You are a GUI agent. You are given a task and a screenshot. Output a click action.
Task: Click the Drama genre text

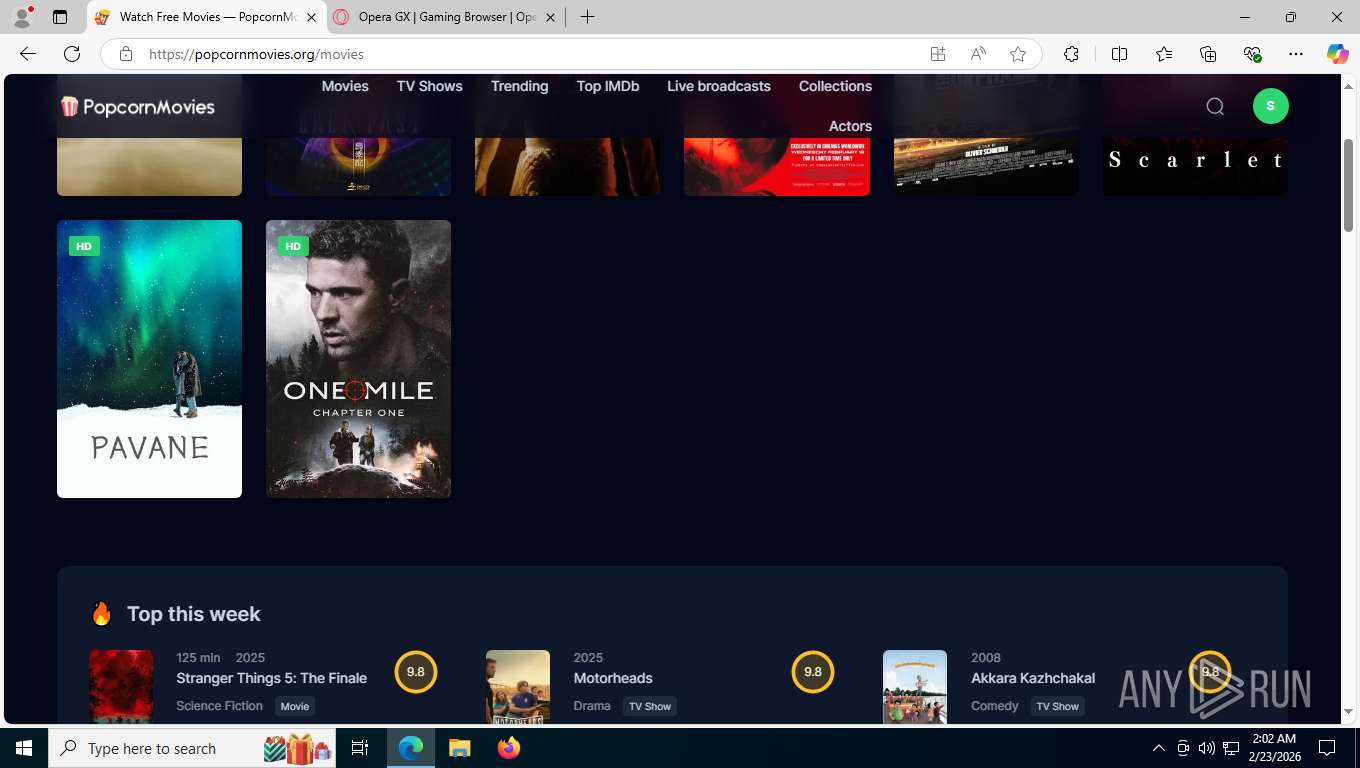[x=592, y=706]
